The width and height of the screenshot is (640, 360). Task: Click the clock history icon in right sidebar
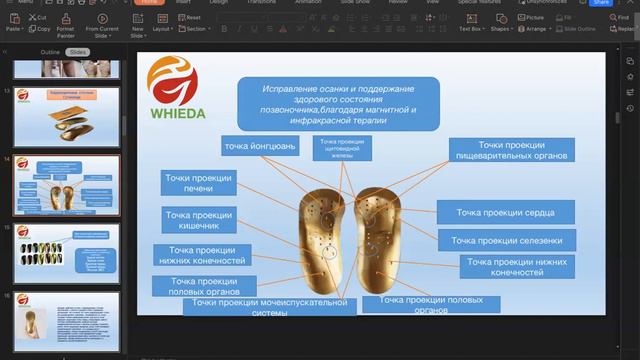click(x=630, y=108)
